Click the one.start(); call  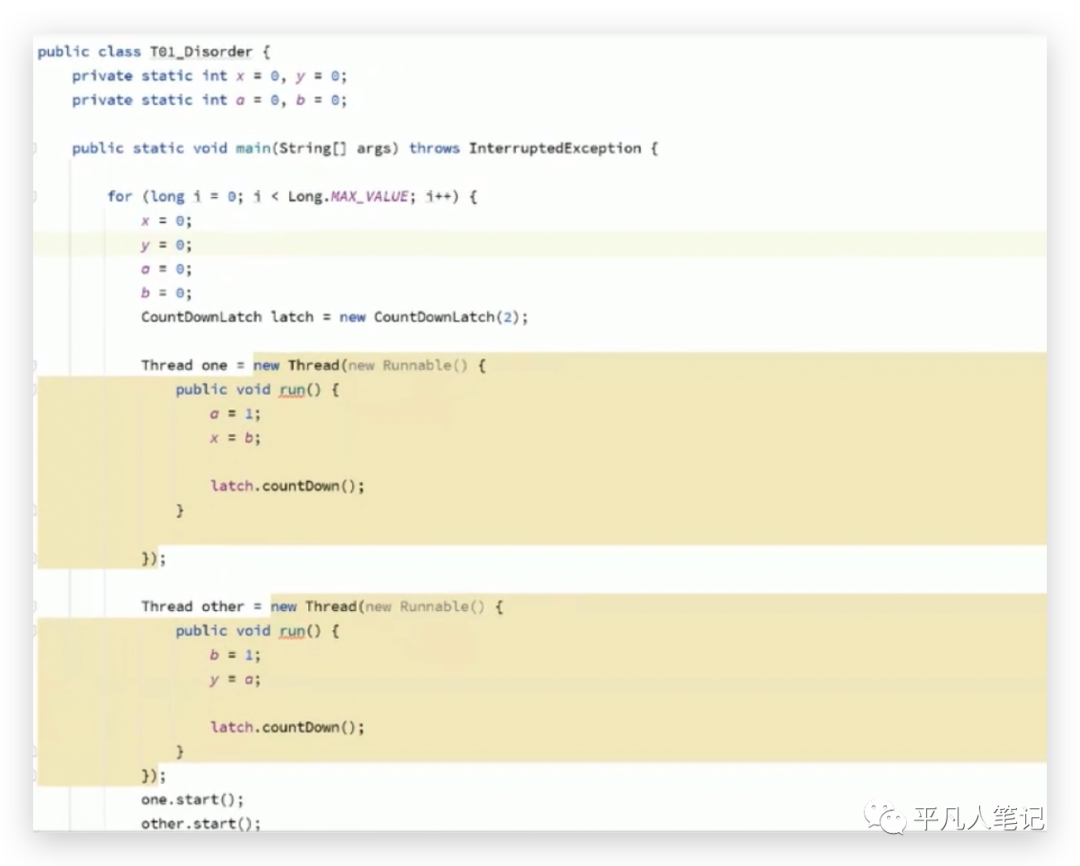192,799
